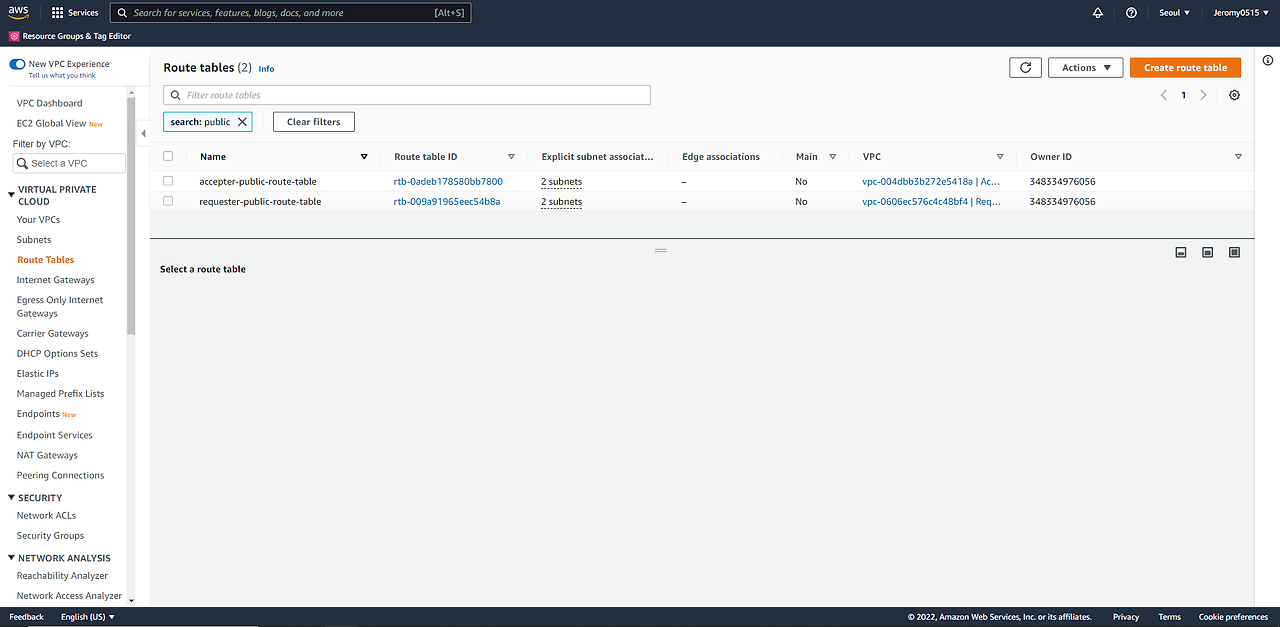Toggle the New VPC Experience switch
The image size is (1280, 627).
pyautogui.click(x=17, y=64)
